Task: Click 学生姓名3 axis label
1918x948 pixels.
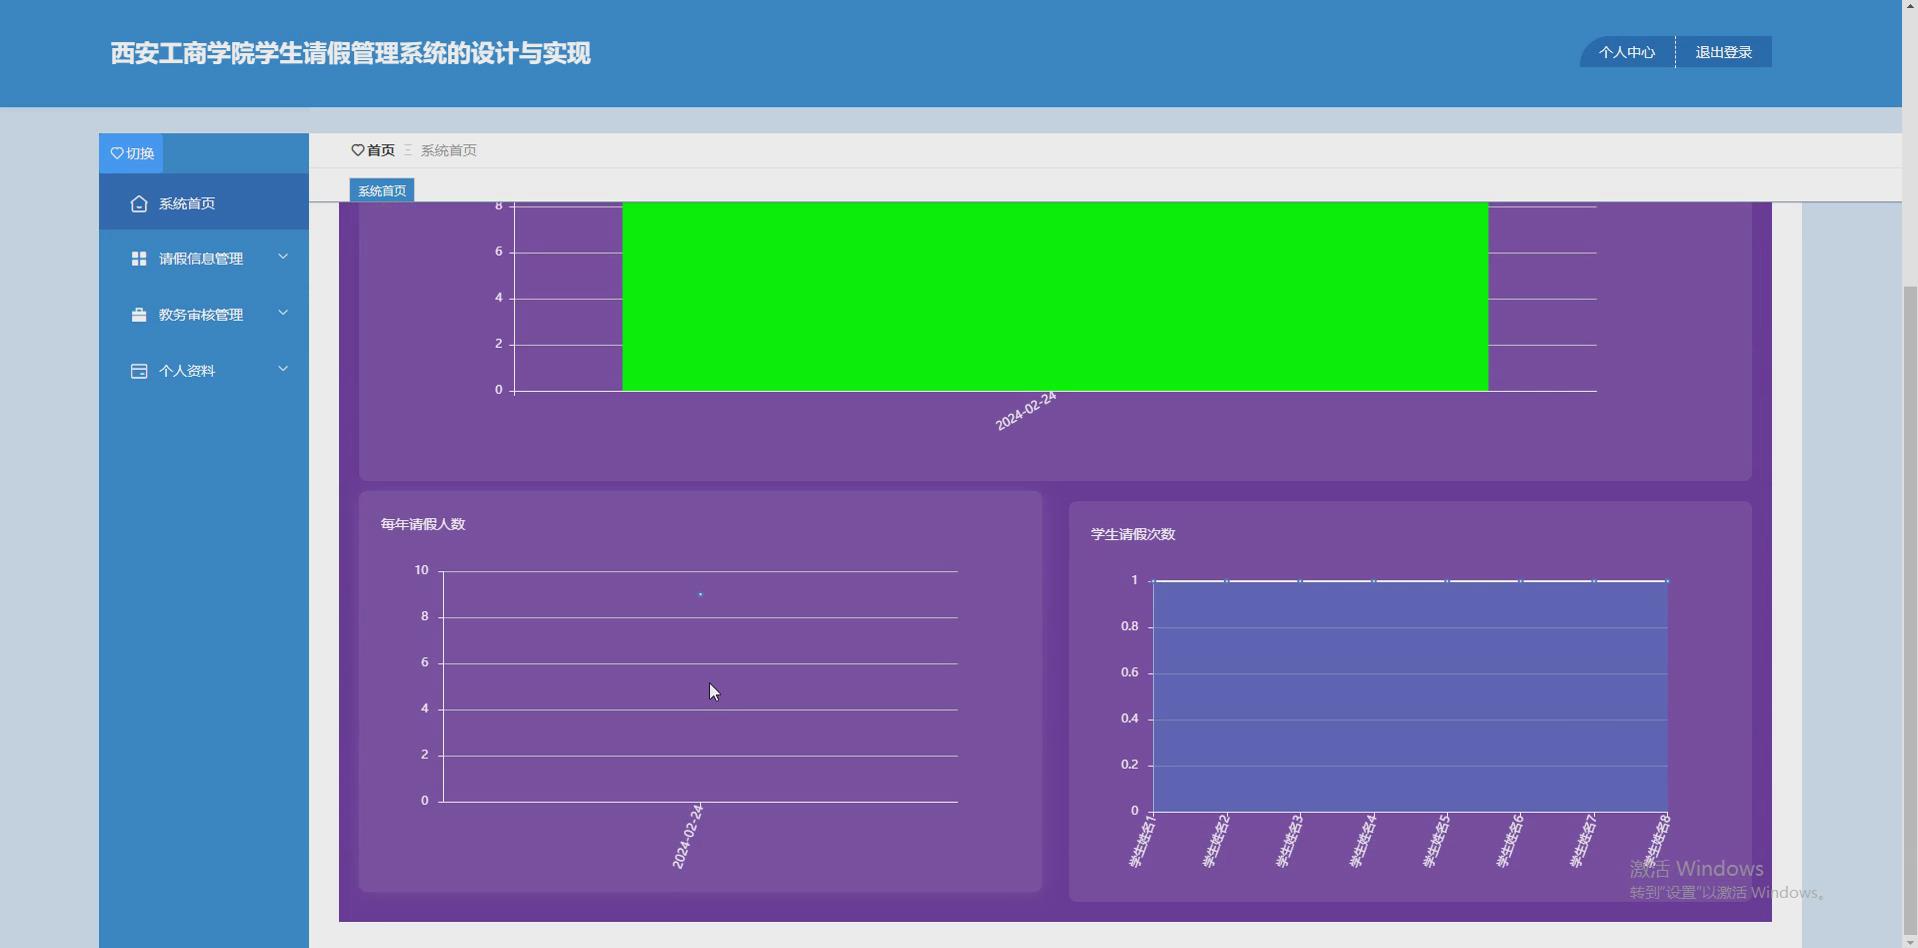Action: click(x=1289, y=841)
